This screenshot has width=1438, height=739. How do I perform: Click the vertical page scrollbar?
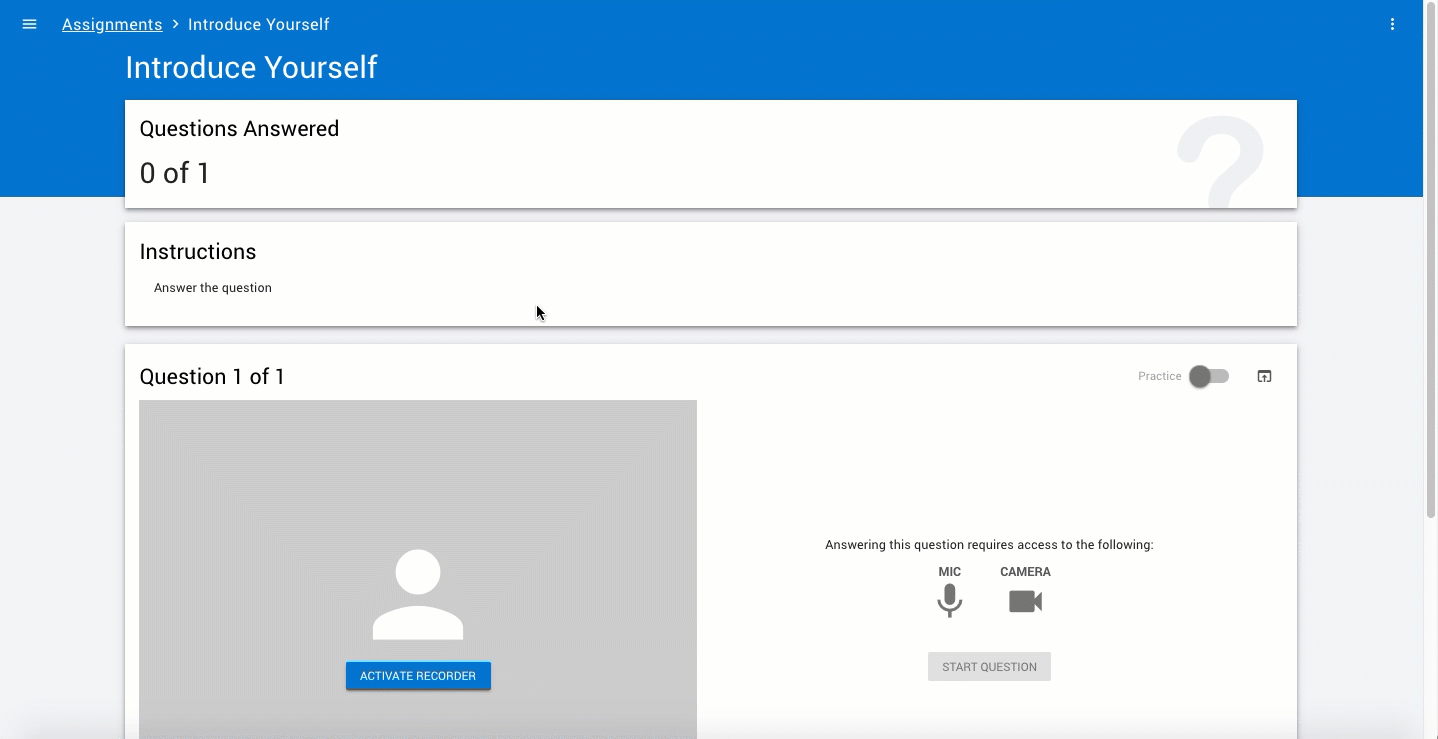click(x=1430, y=270)
